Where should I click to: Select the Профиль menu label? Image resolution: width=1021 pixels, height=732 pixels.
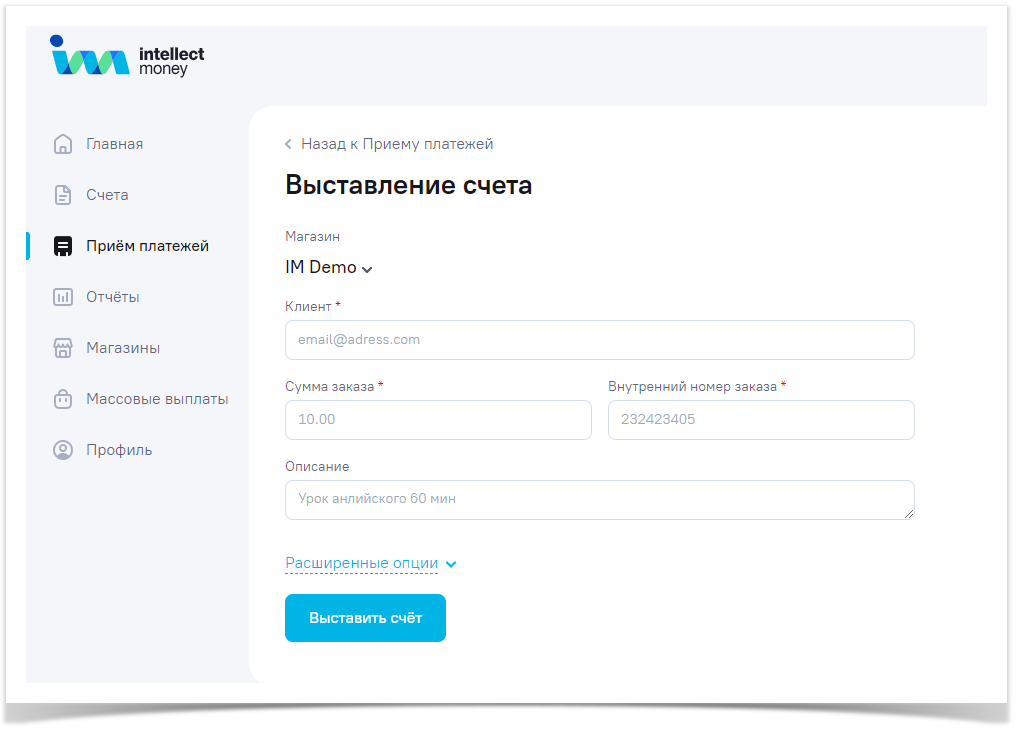tap(119, 450)
